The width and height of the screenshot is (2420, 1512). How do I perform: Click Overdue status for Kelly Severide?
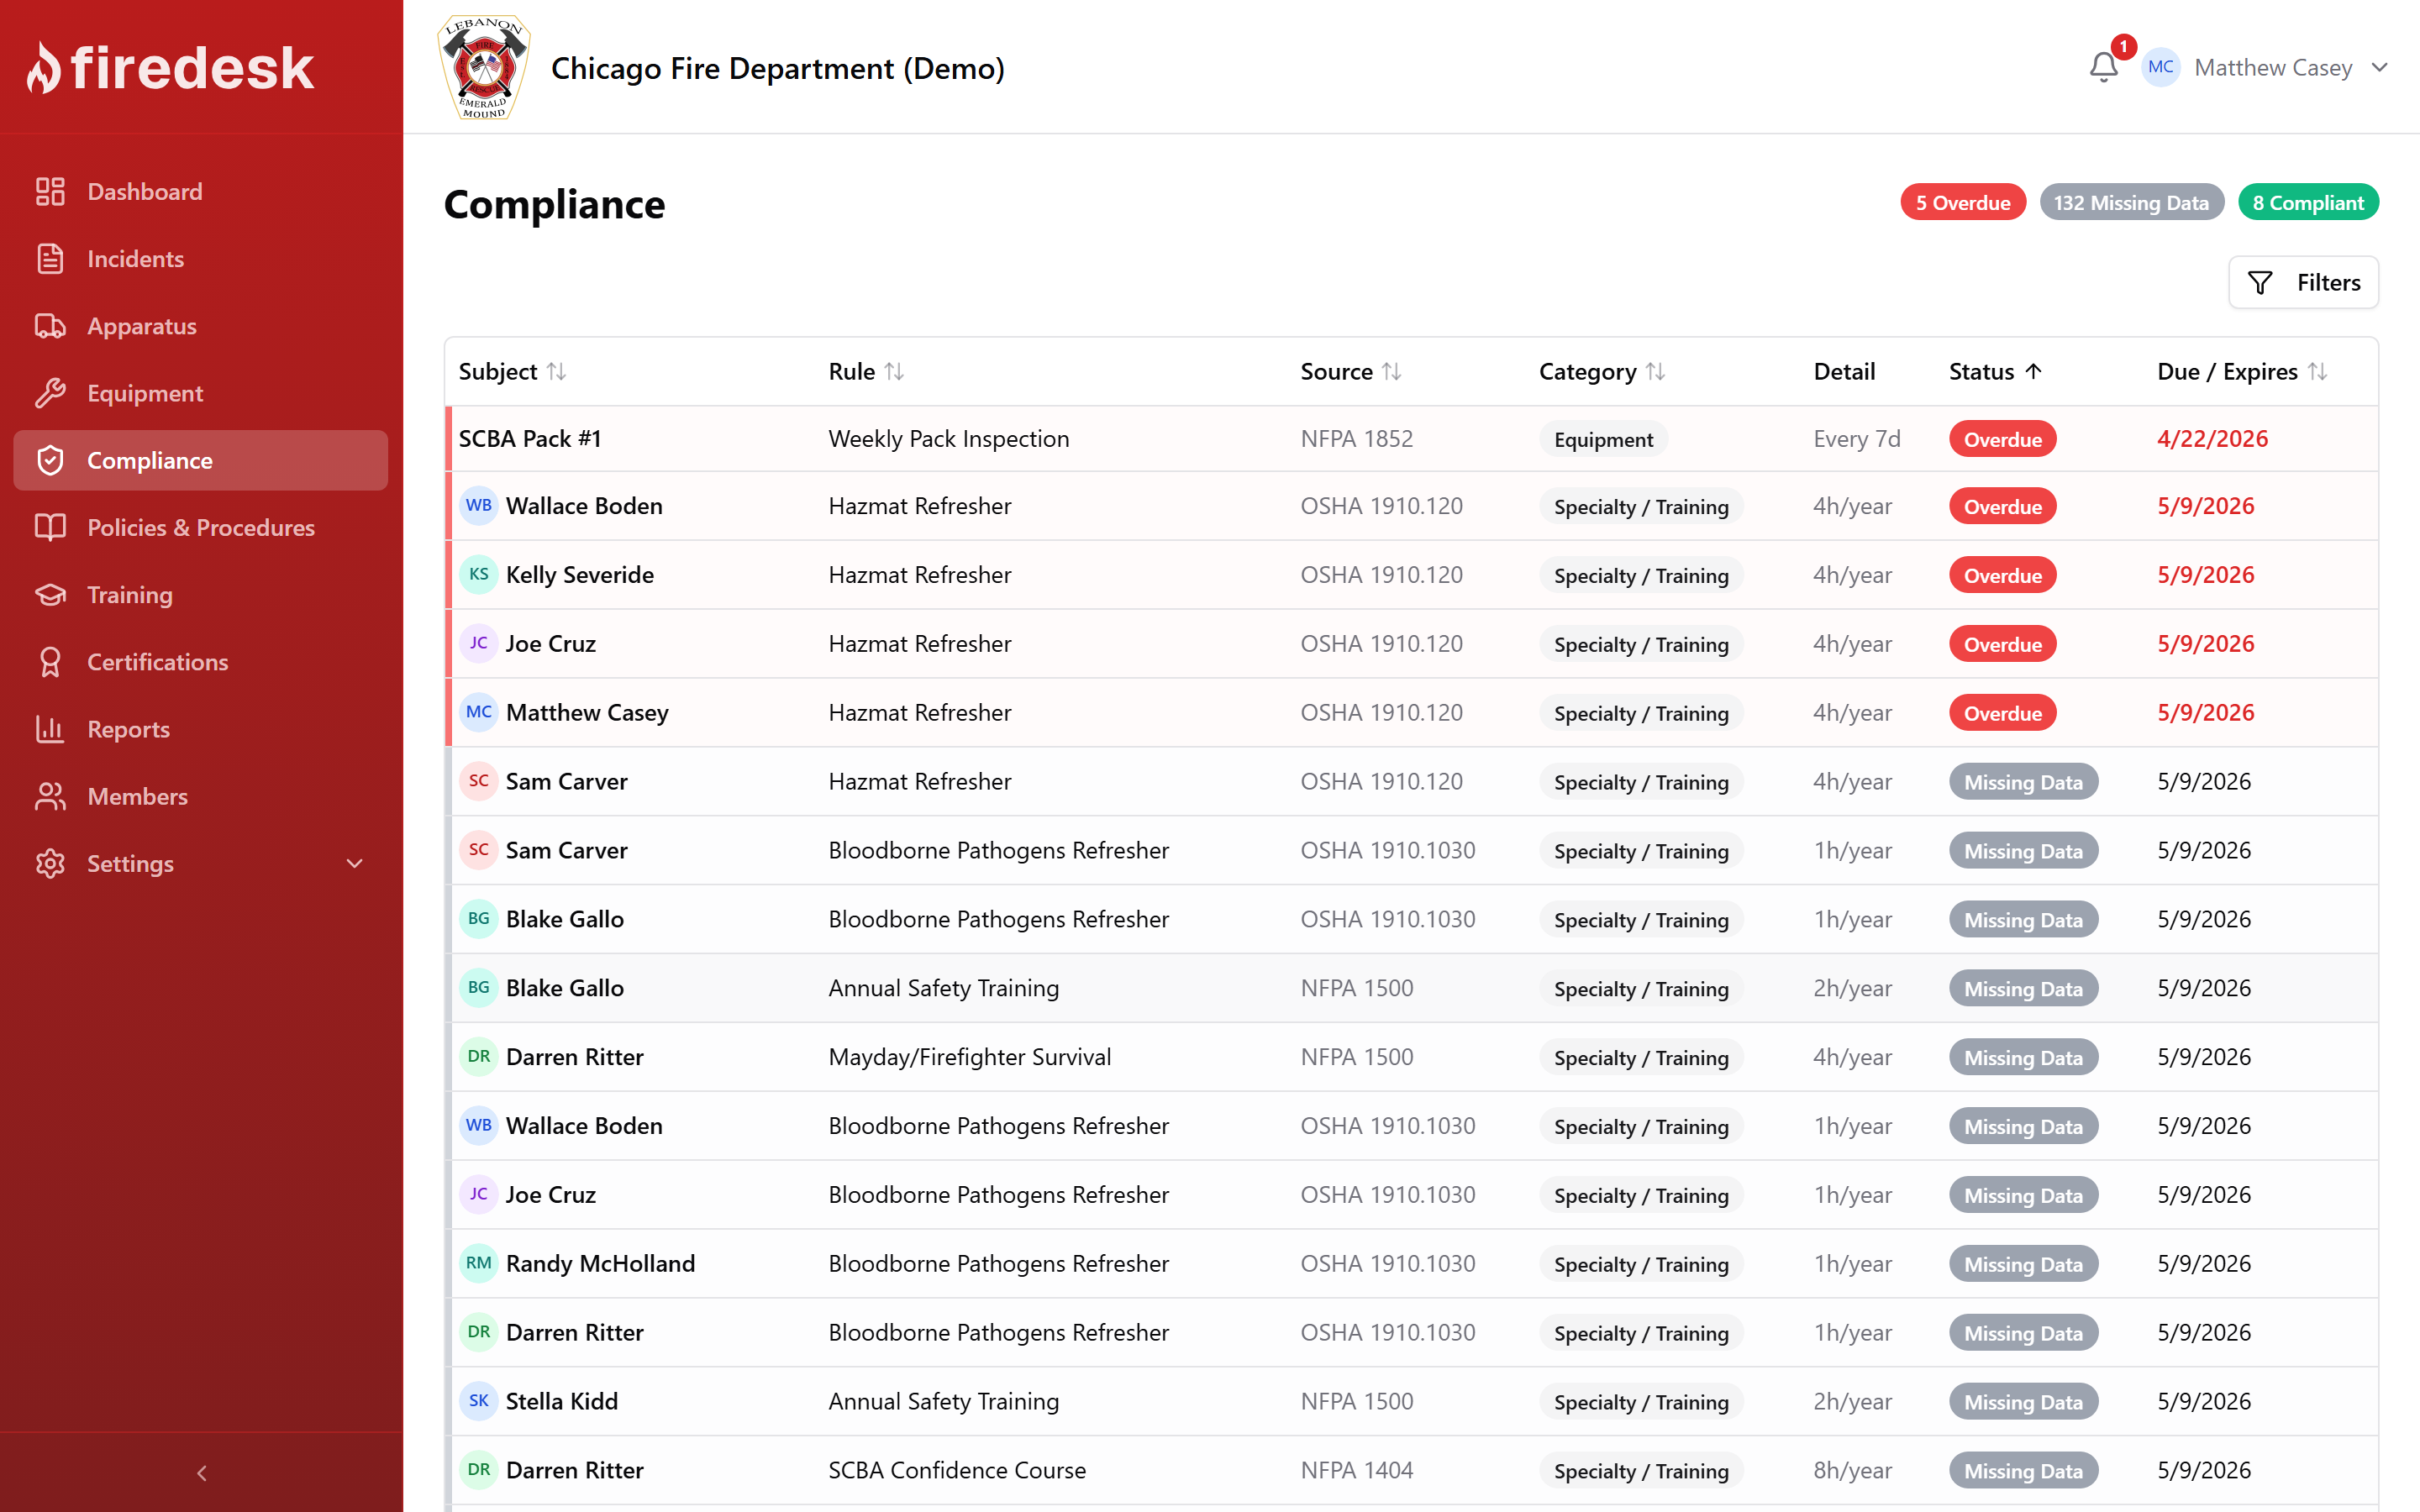(x=2002, y=575)
